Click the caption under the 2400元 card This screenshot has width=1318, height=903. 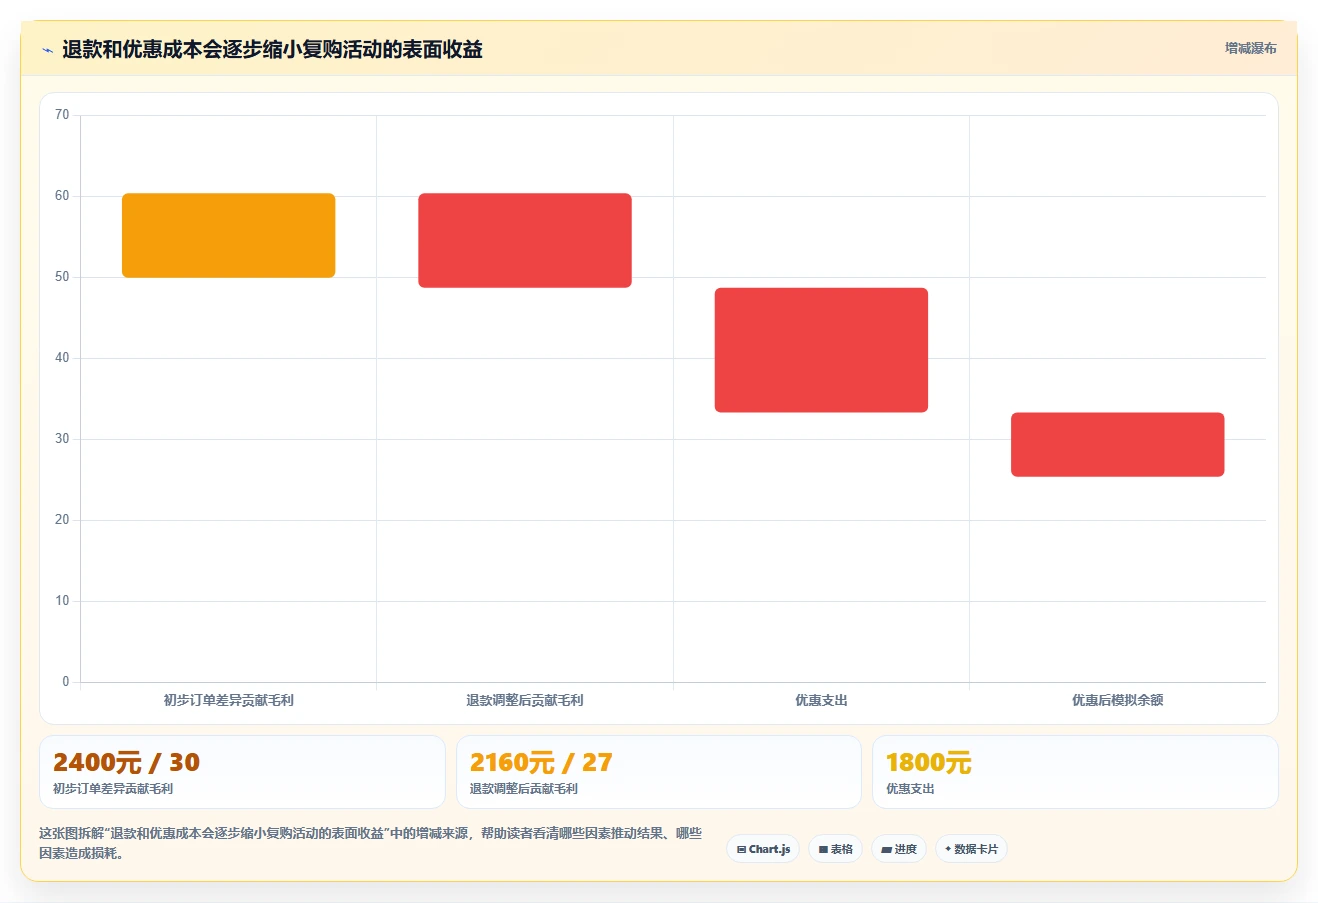pyautogui.click(x=113, y=789)
